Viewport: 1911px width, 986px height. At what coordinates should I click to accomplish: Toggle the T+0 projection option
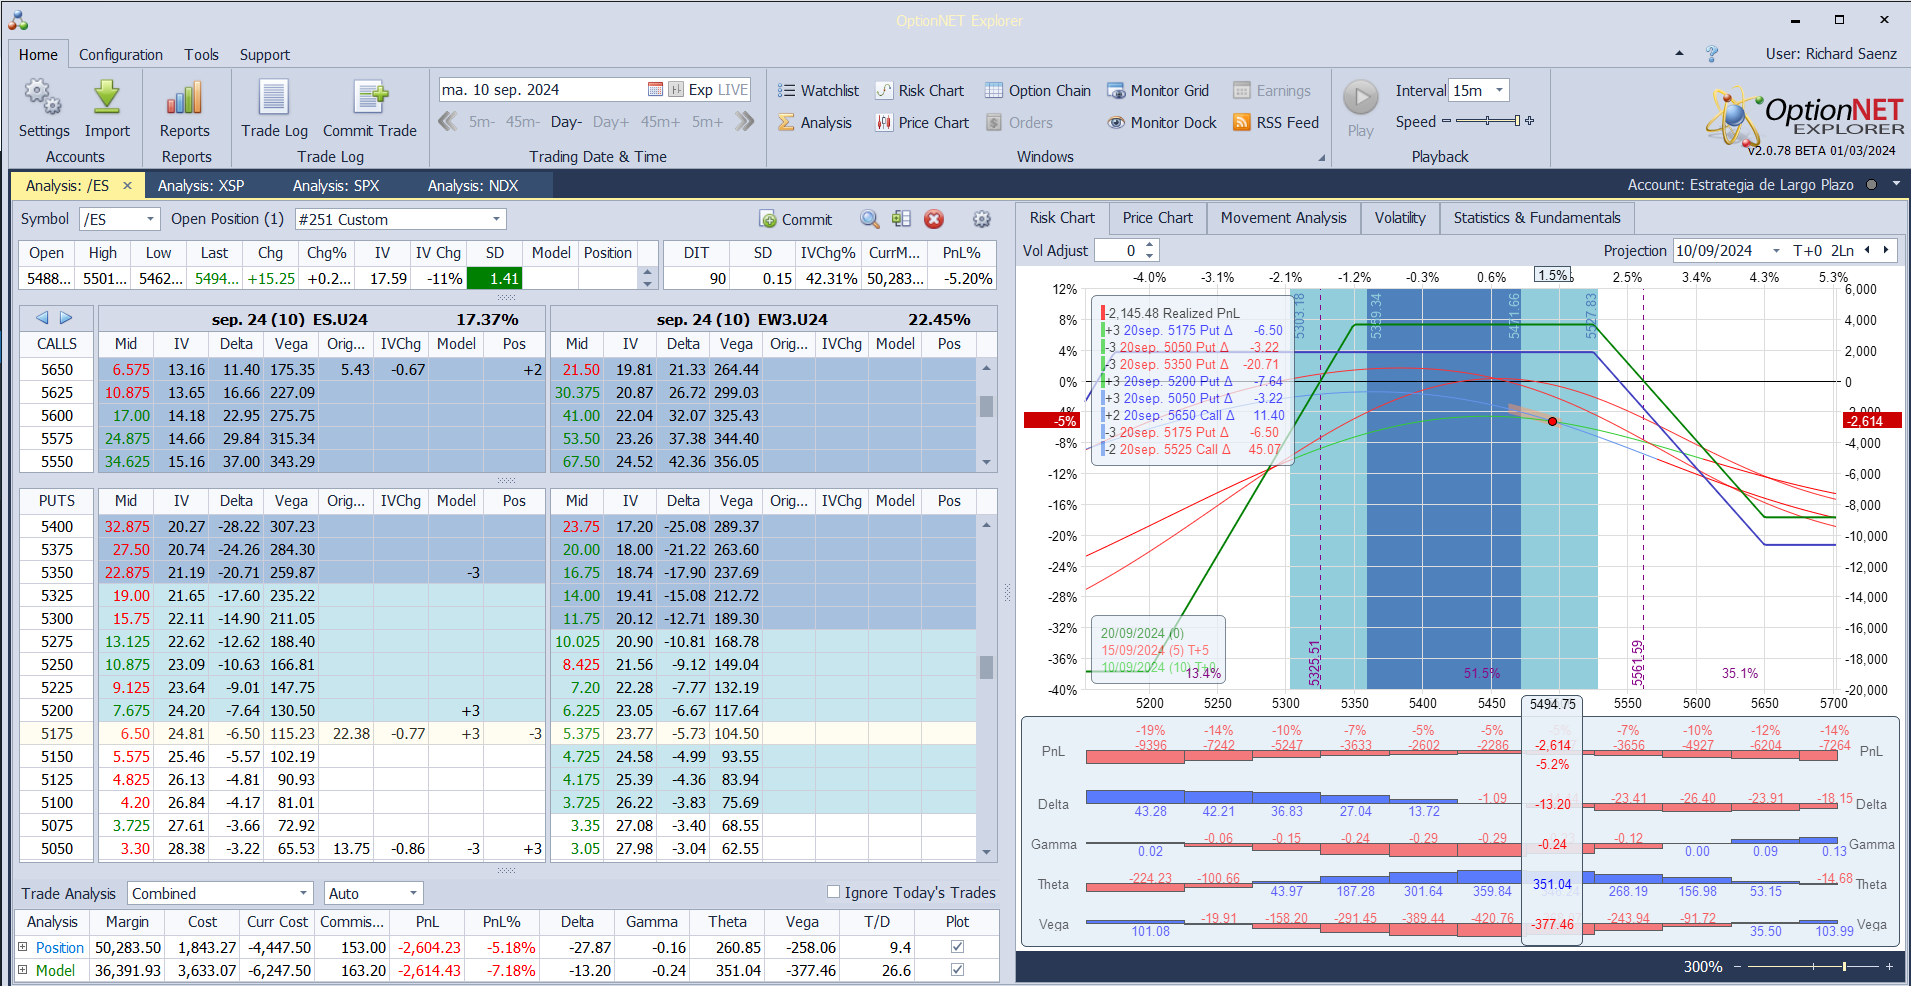pos(1807,251)
